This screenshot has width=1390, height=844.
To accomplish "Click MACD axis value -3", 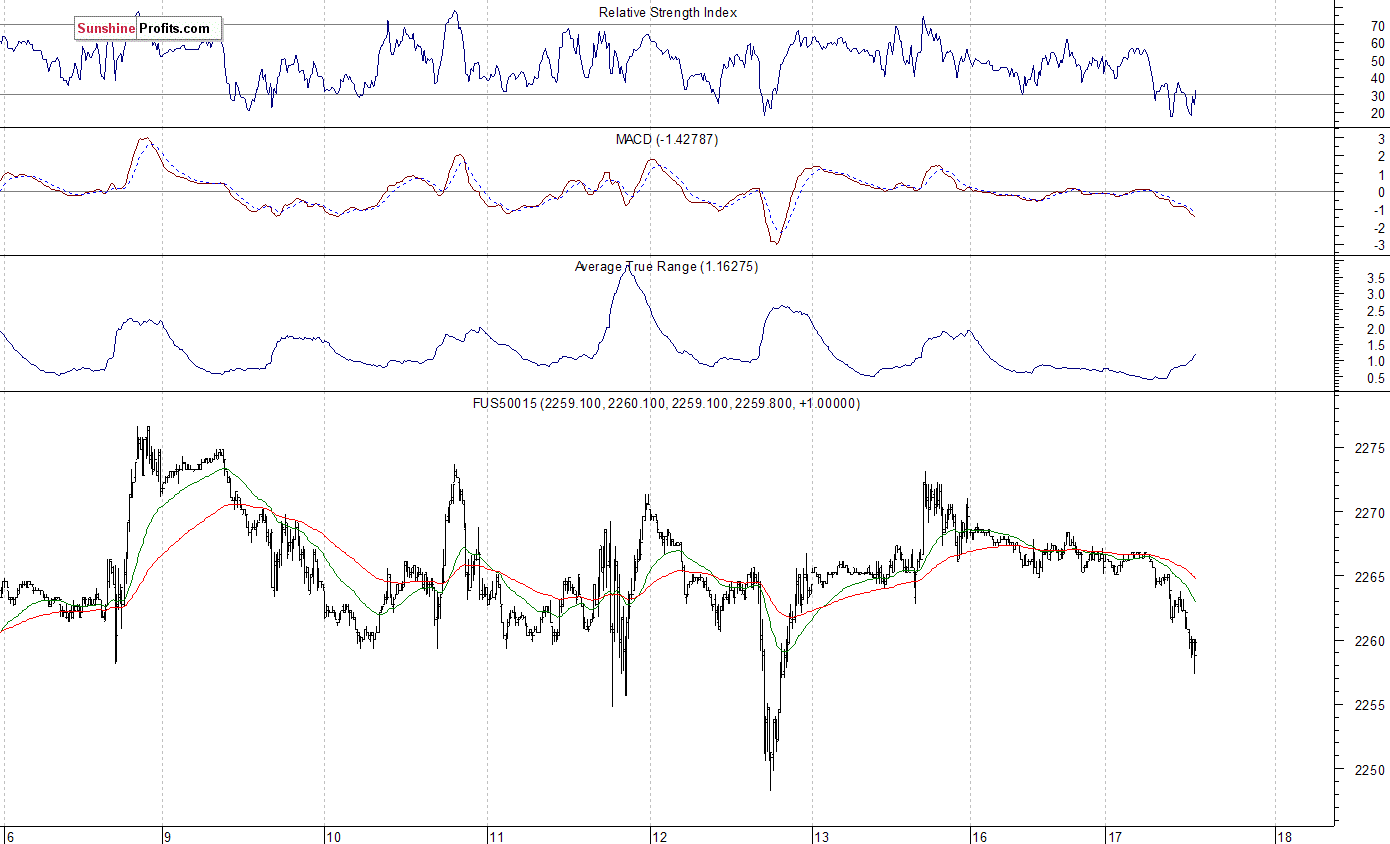I will [x=1378, y=245].
